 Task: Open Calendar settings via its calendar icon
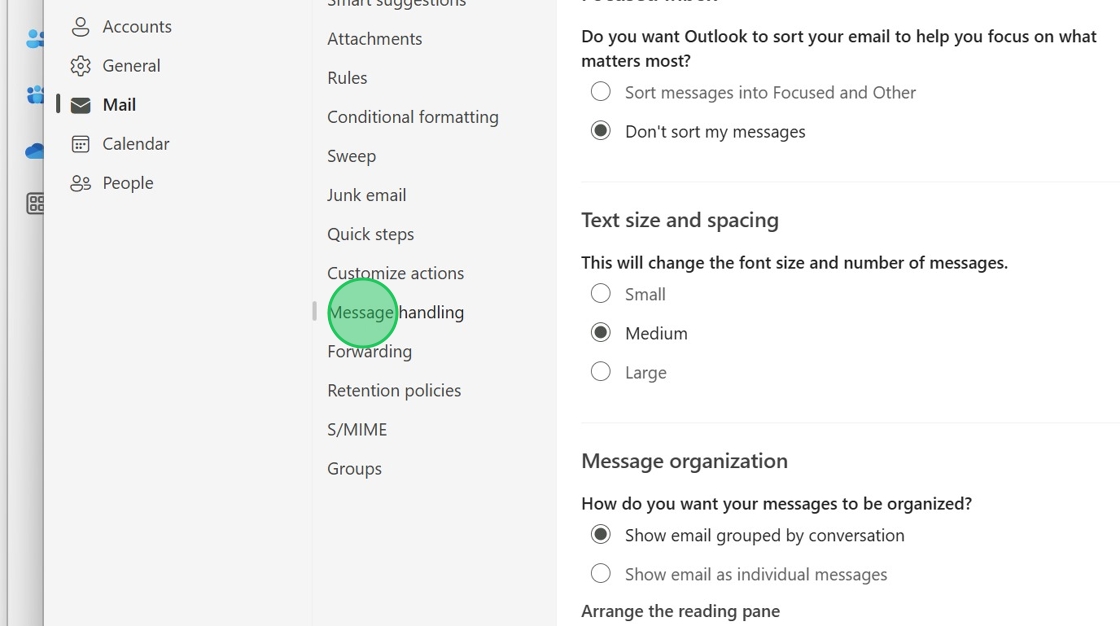[x=81, y=144]
